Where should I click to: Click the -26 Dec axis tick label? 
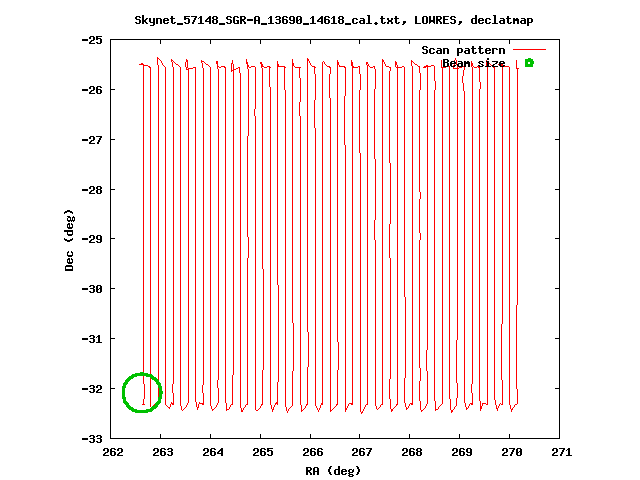(92, 90)
